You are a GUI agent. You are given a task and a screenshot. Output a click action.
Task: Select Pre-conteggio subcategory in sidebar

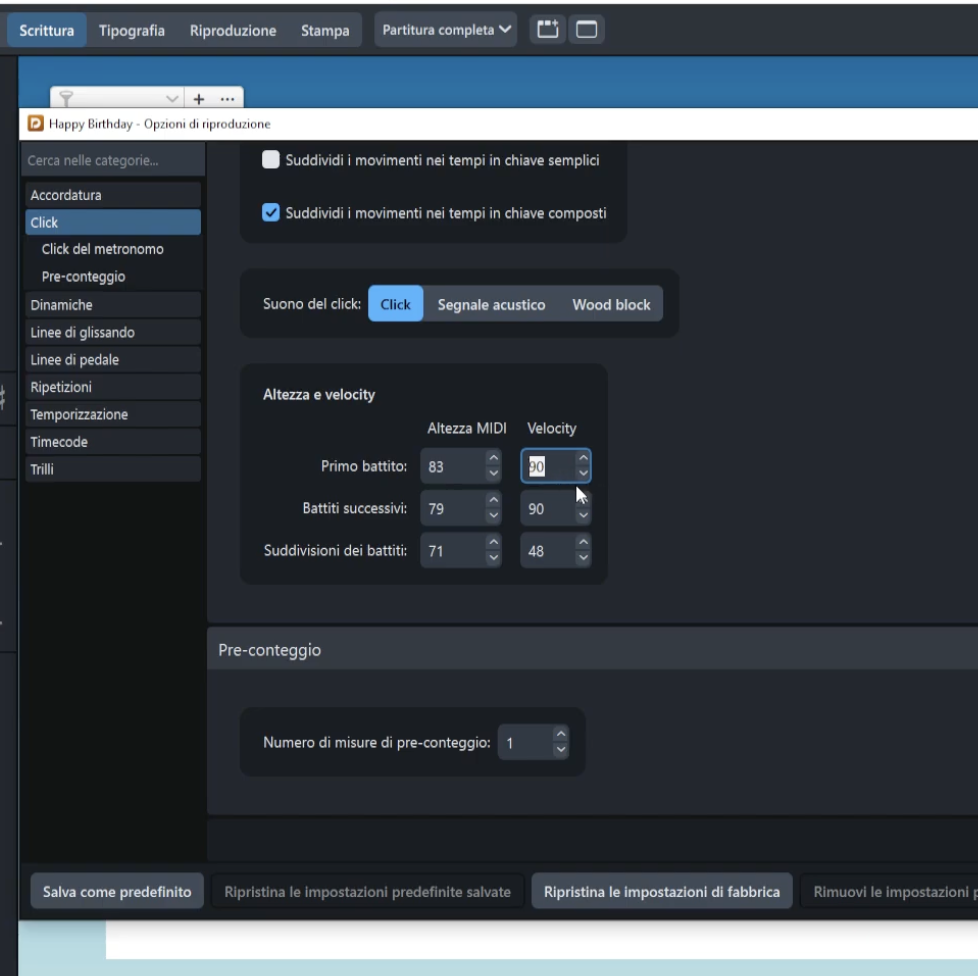[x=83, y=276]
